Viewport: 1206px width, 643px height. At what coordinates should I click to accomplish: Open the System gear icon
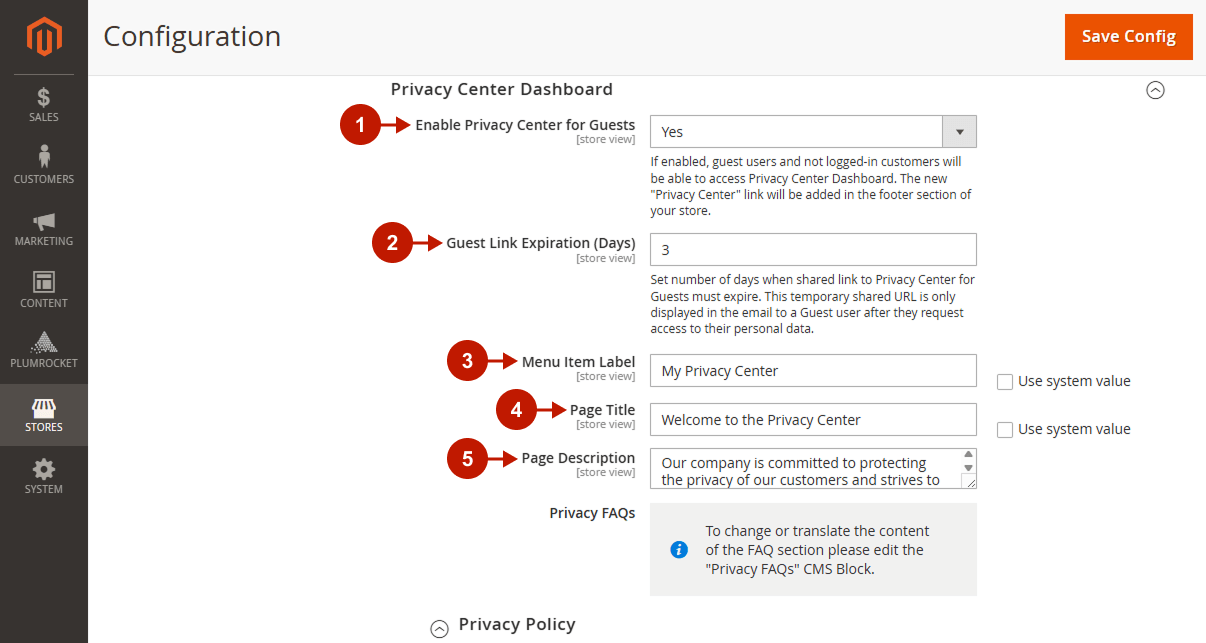pos(44,469)
